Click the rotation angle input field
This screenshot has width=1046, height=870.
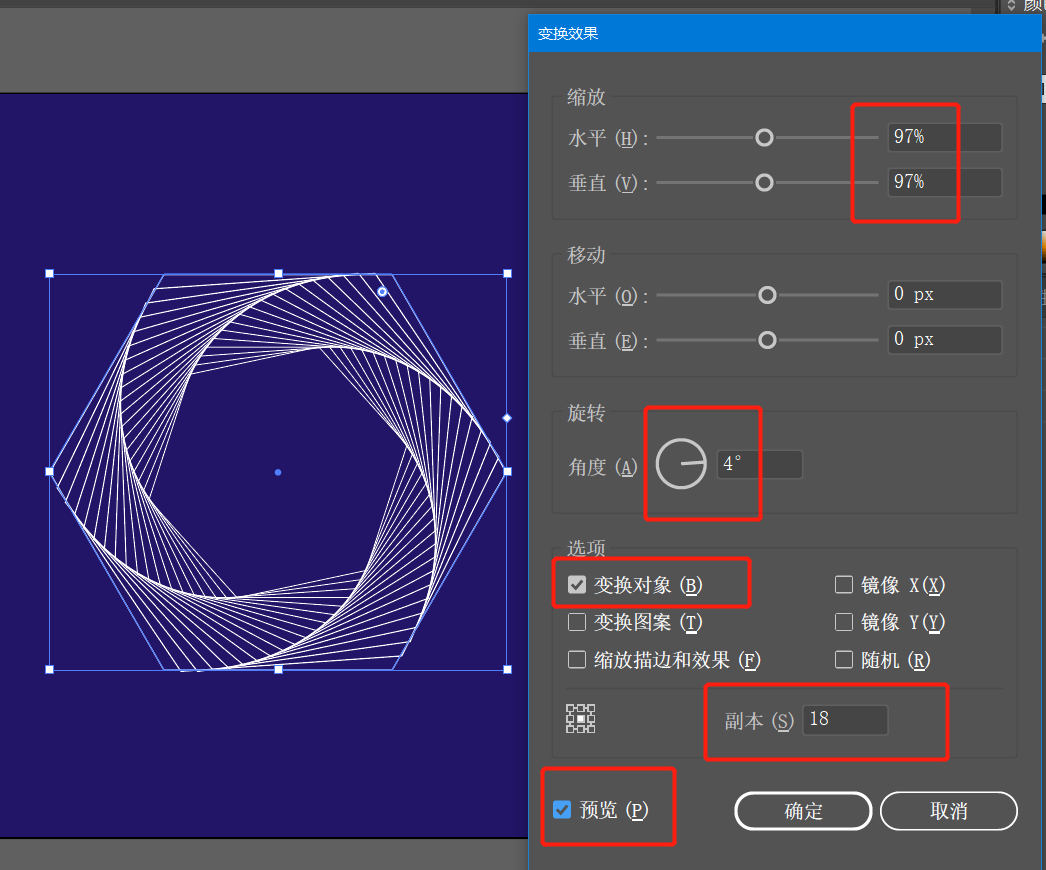(x=759, y=464)
